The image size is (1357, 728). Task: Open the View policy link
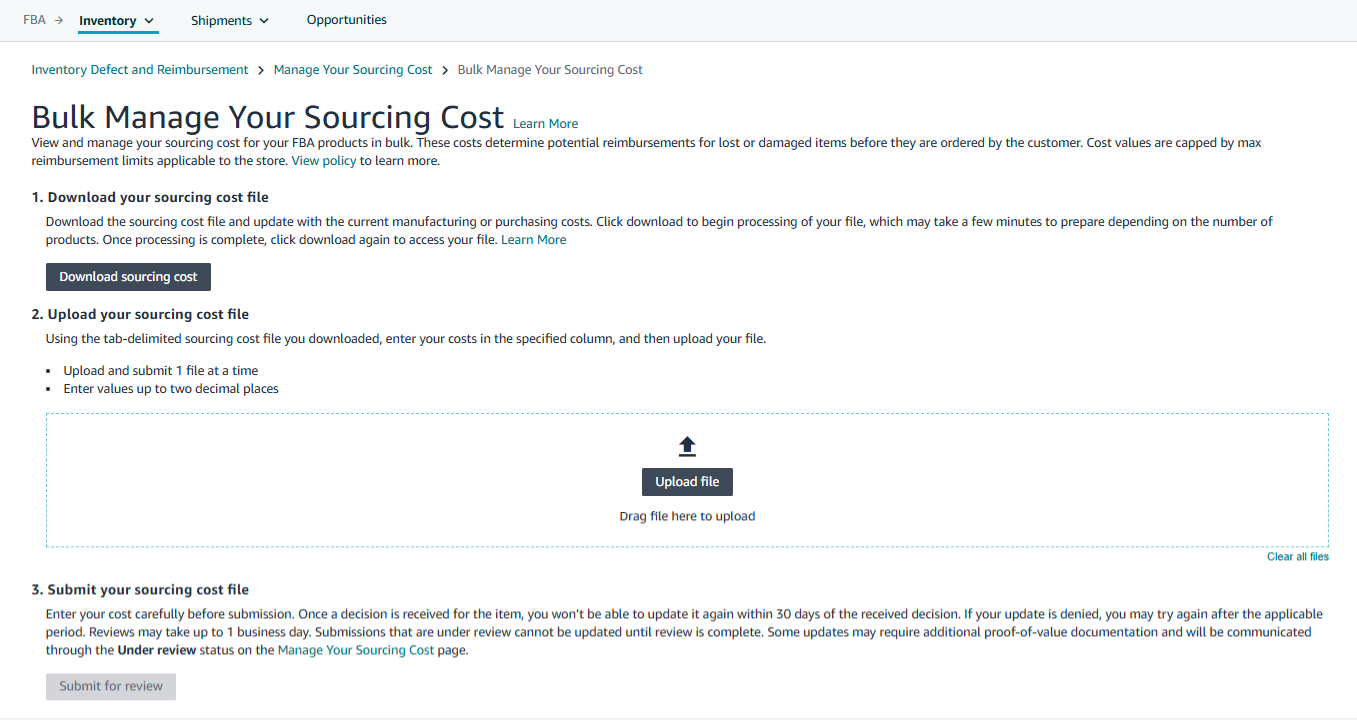coord(323,160)
